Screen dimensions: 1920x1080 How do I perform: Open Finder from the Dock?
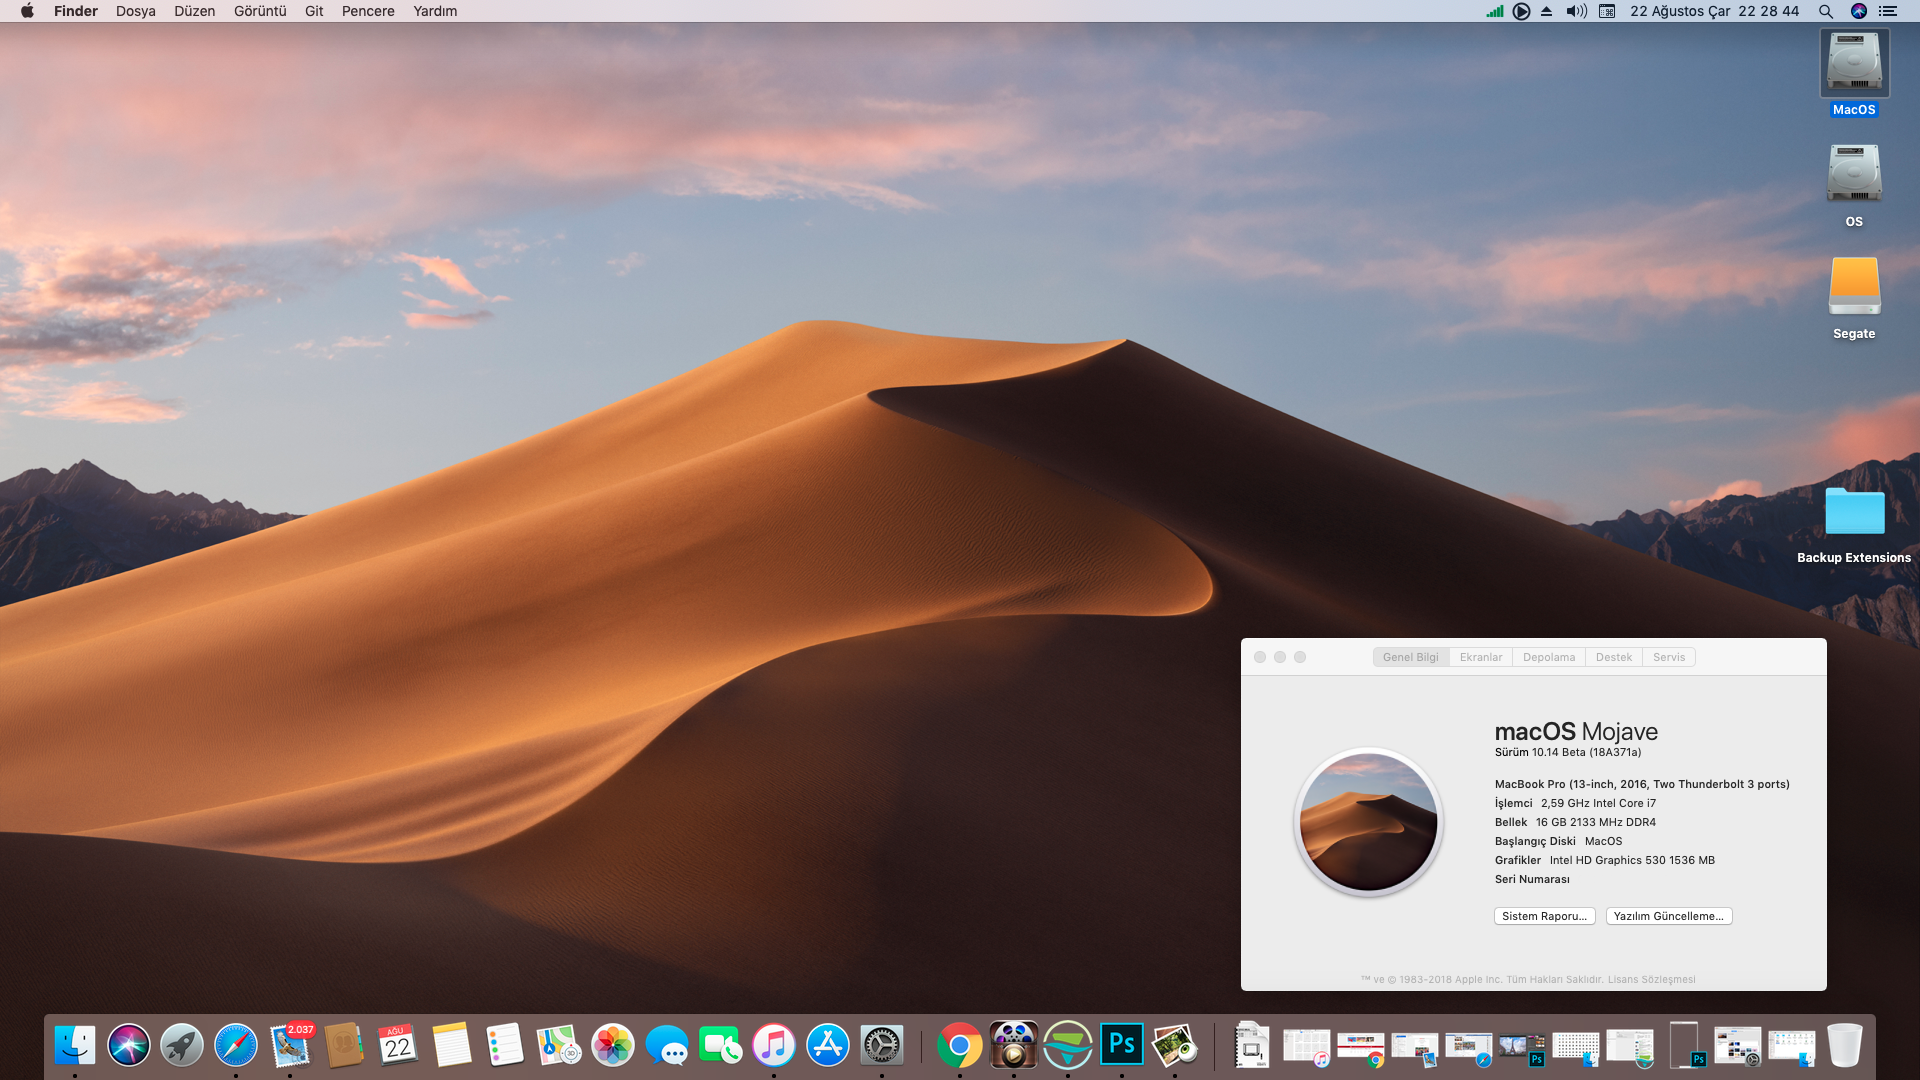click(x=75, y=1045)
